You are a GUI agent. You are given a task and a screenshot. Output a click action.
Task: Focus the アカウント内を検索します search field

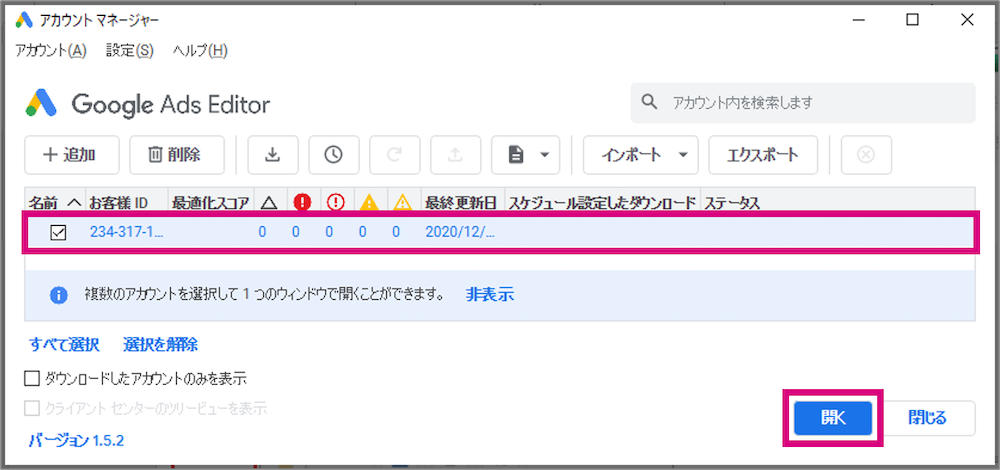click(x=803, y=102)
